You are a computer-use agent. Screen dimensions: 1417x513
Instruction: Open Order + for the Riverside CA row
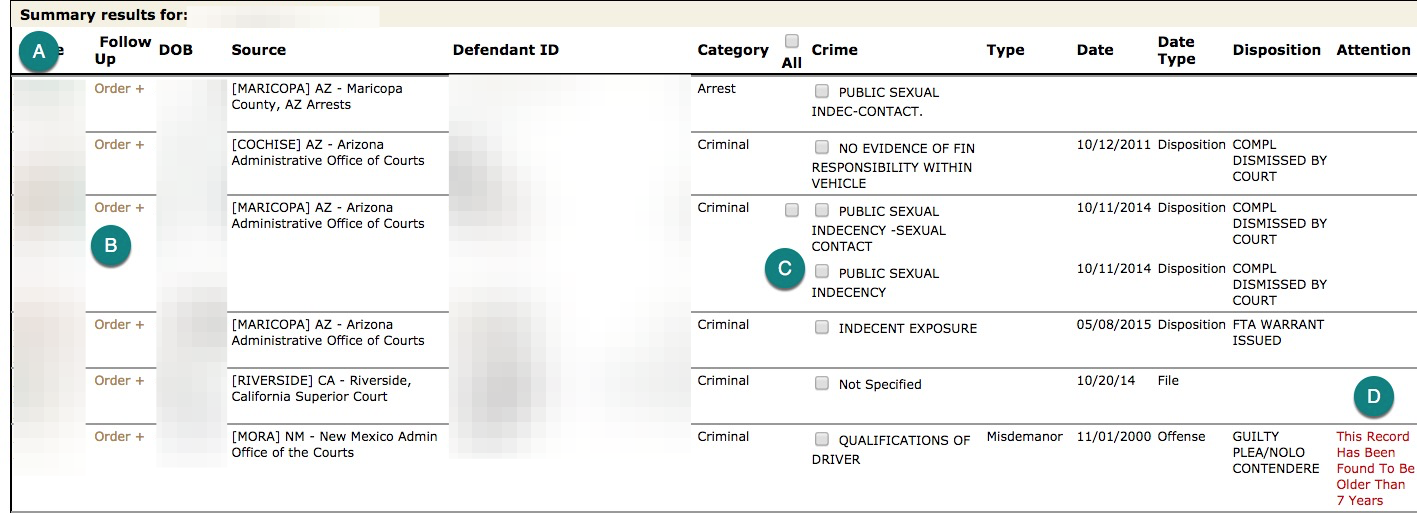tap(119, 380)
